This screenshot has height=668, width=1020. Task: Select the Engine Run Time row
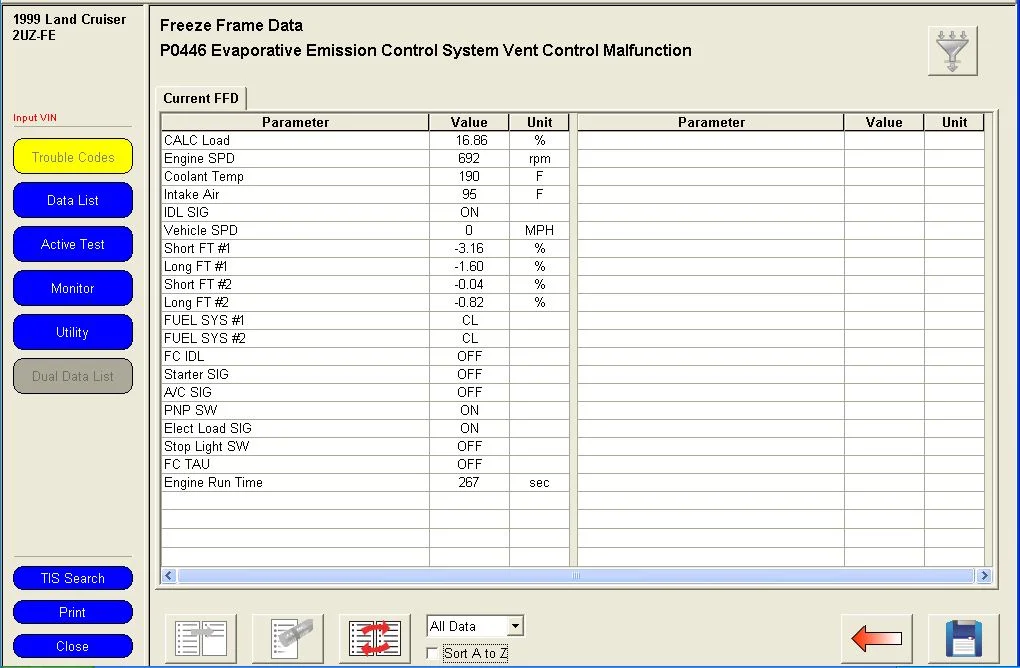(x=366, y=483)
